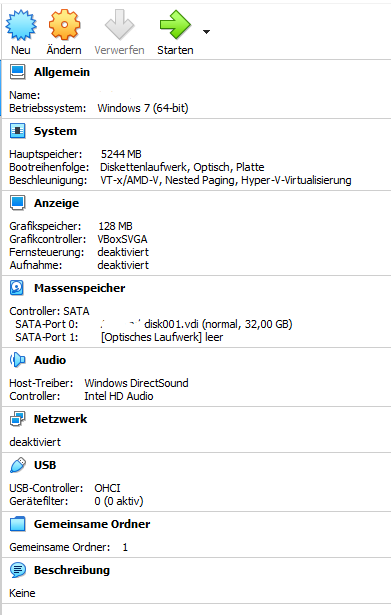Select the text Windows 7 (64-bit)

tap(143, 108)
